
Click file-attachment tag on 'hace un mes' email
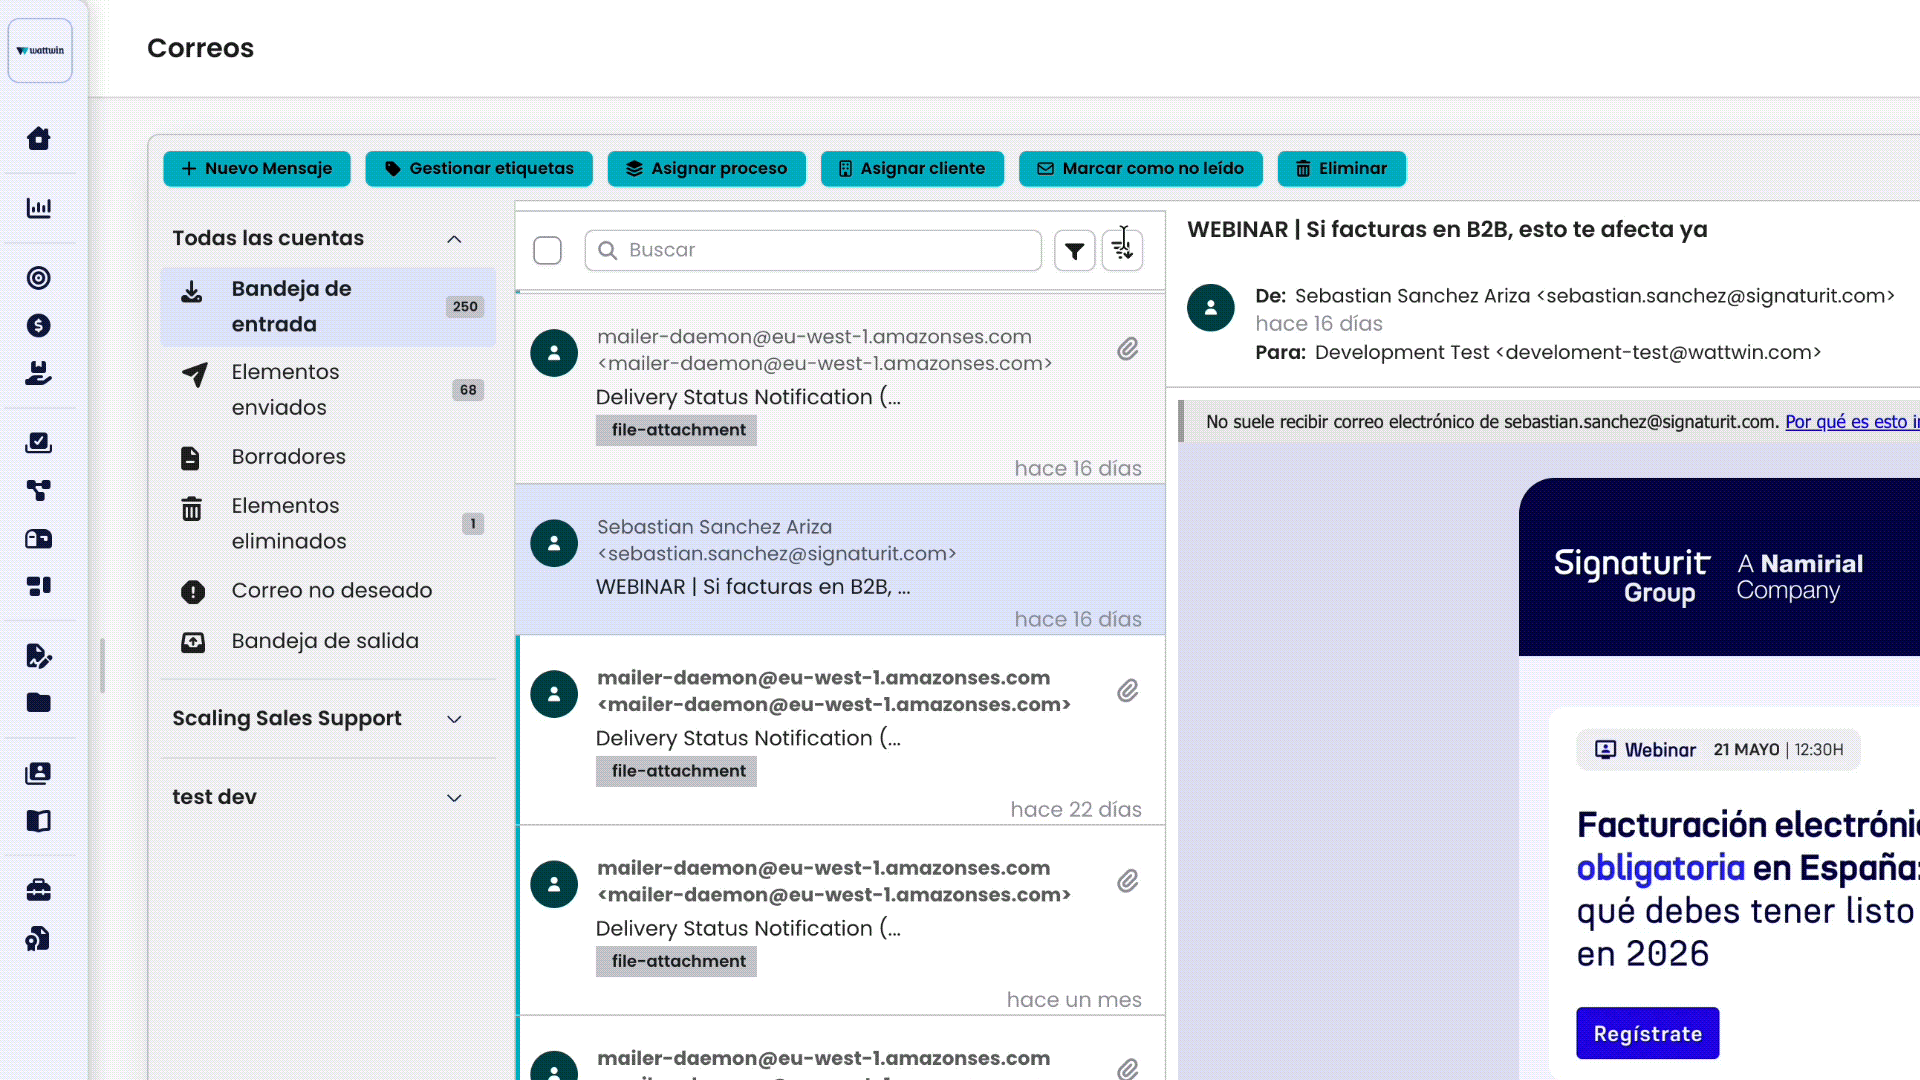[x=677, y=961]
